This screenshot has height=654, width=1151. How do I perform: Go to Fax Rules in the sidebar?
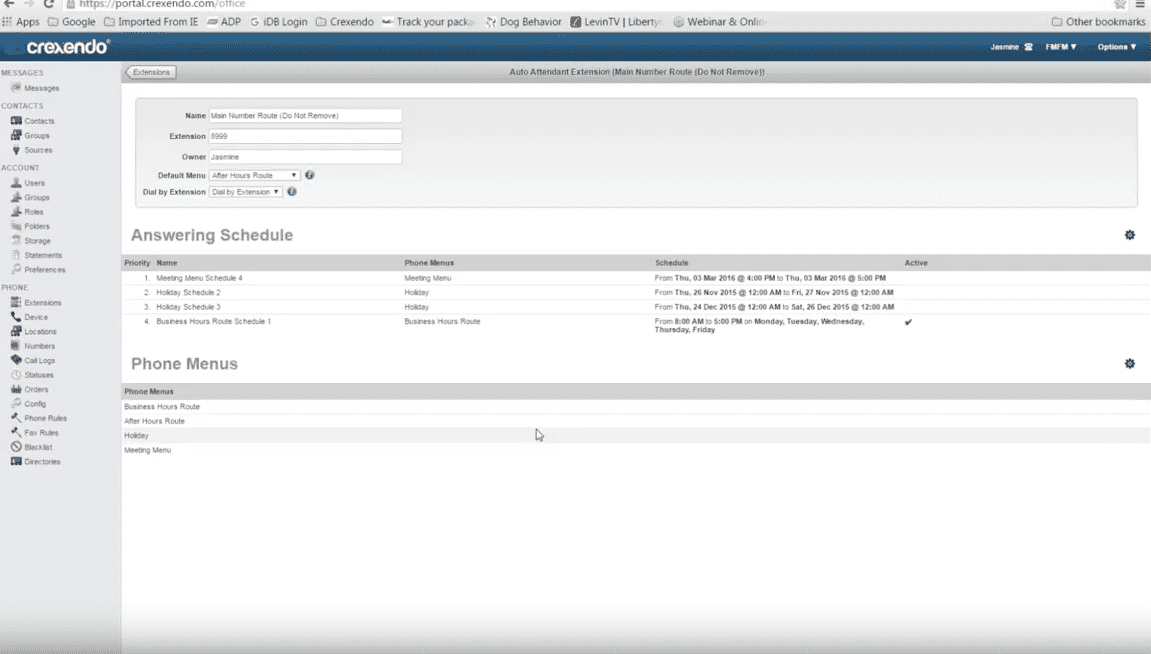tap(41, 433)
